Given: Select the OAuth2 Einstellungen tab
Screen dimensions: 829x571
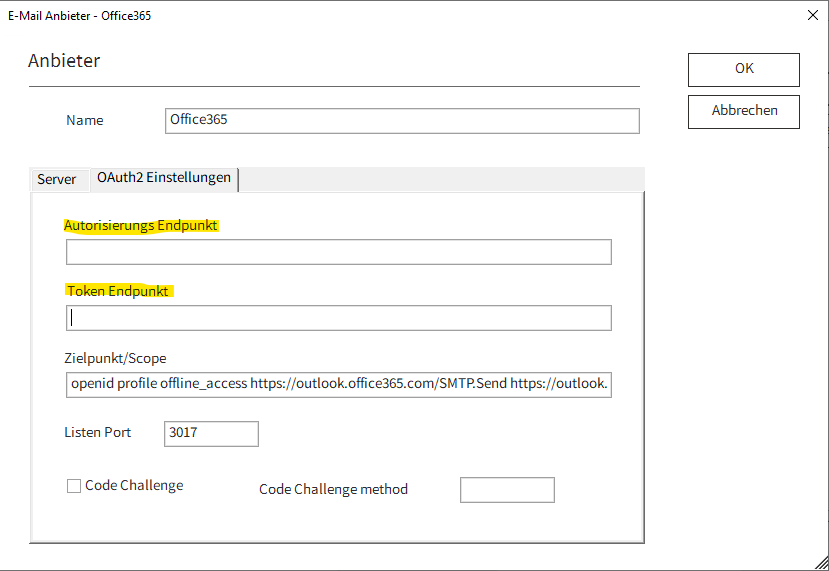Looking at the screenshot, I should (x=164, y=178).
